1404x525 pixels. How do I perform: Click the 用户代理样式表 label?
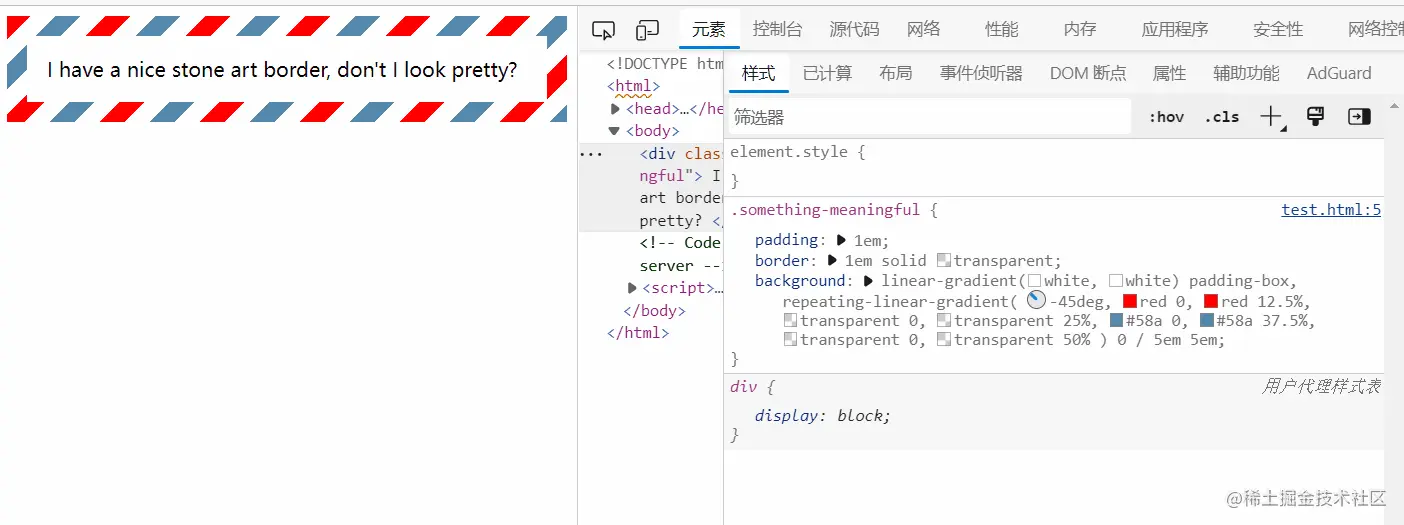(1321, 386)
